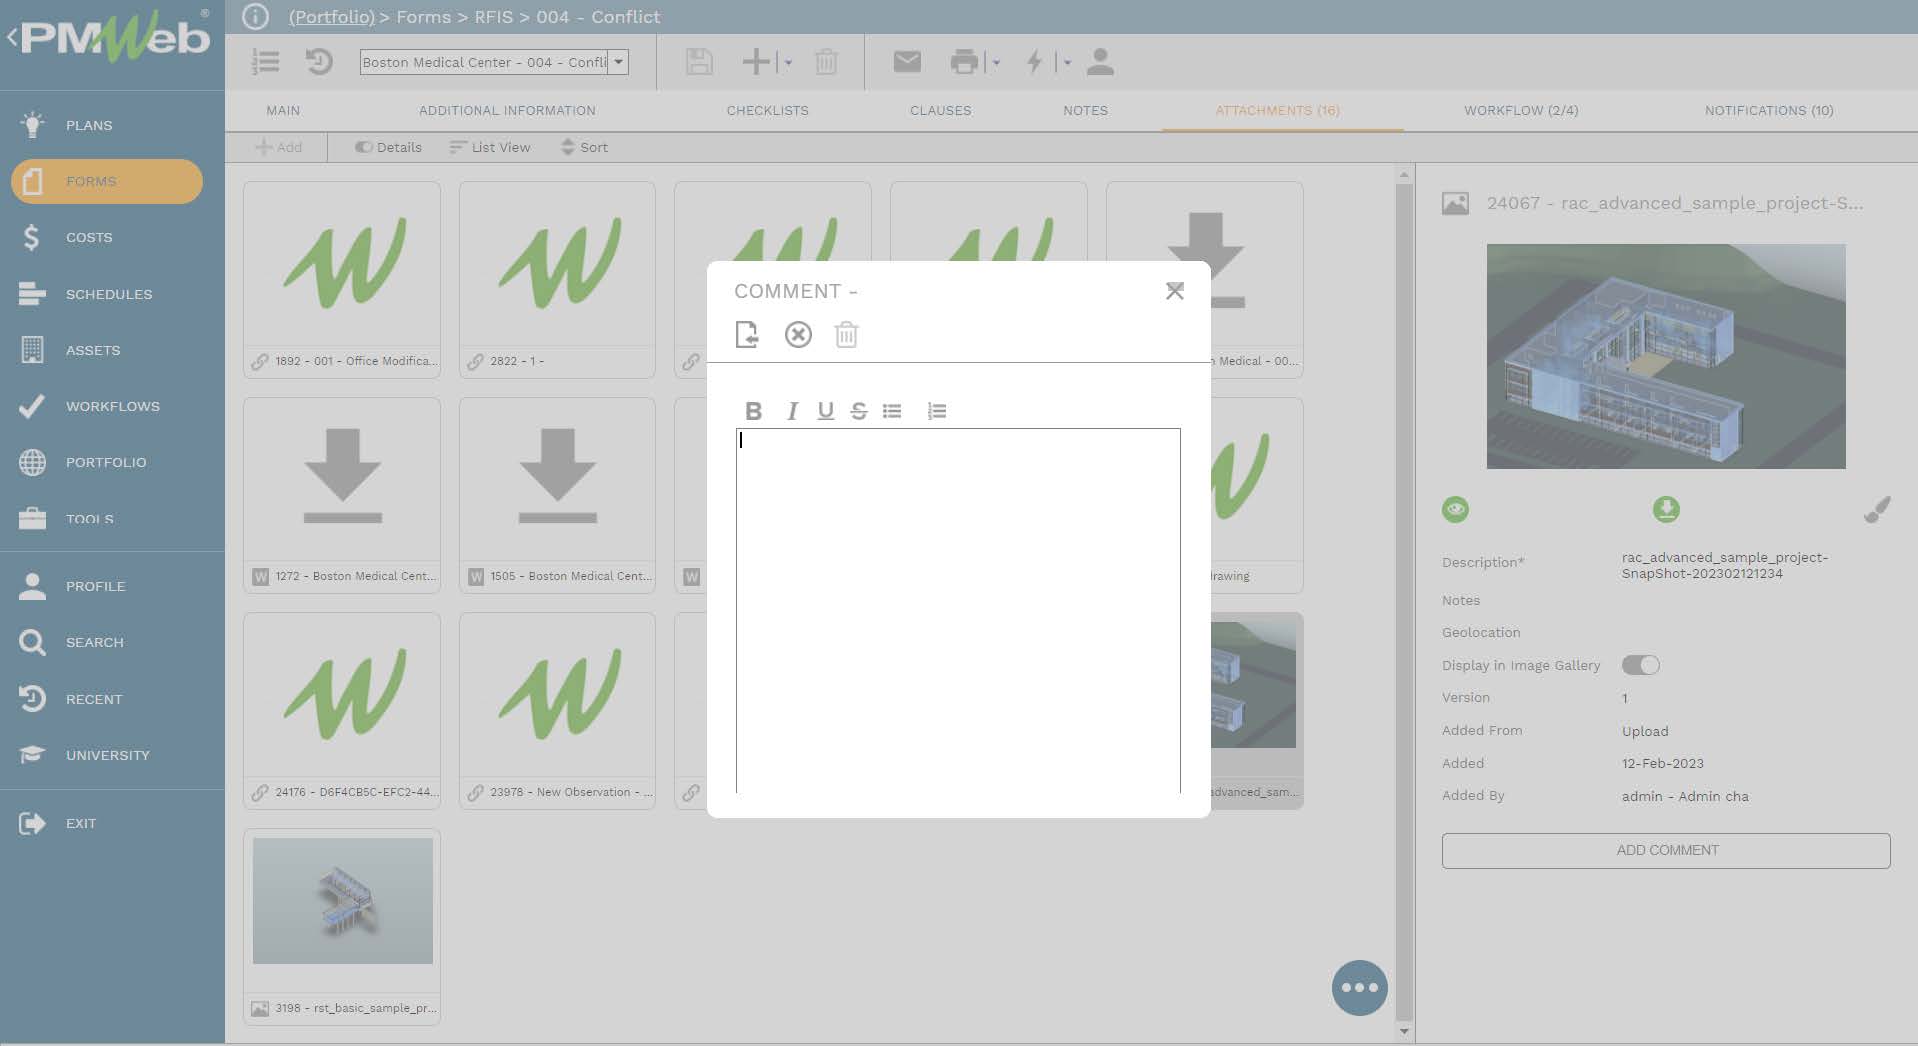Click the ADD COMMENT button

click(x=1666, y=850)
